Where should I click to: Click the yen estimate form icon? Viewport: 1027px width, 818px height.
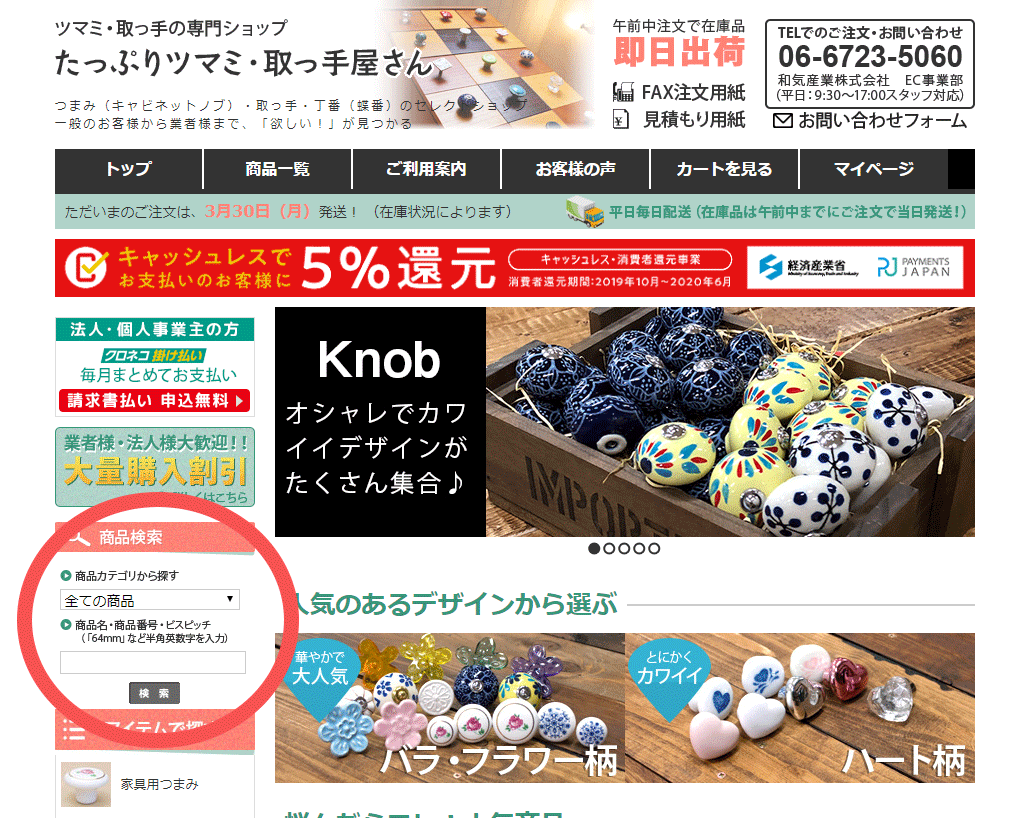click(621, 119)
